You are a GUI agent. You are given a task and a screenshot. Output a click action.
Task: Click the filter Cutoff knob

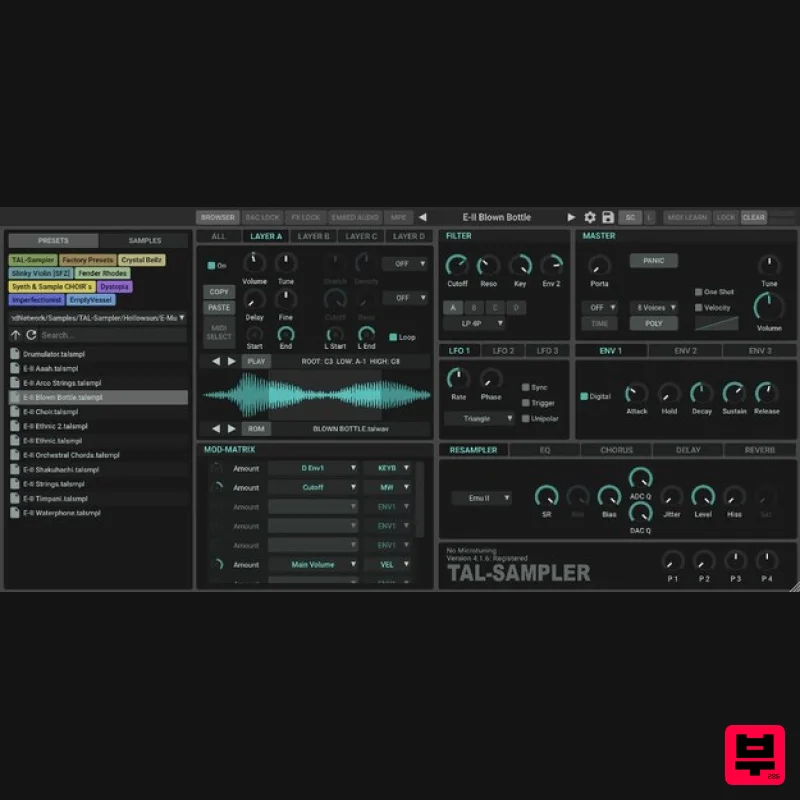457,265
